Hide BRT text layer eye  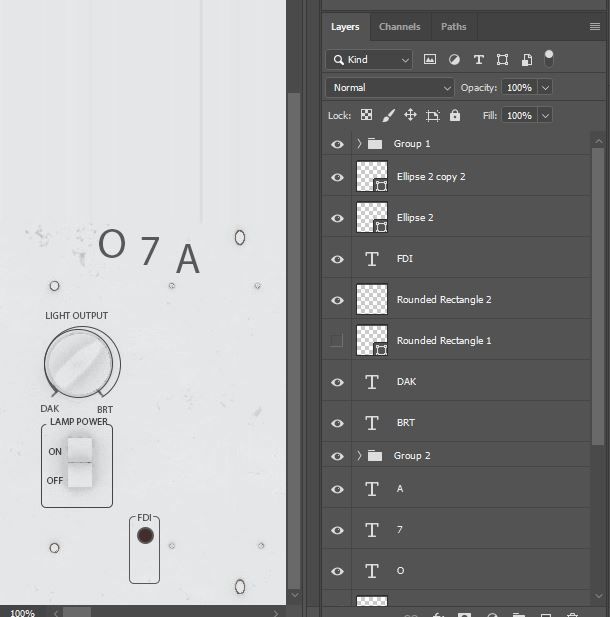tap(337, 423)
